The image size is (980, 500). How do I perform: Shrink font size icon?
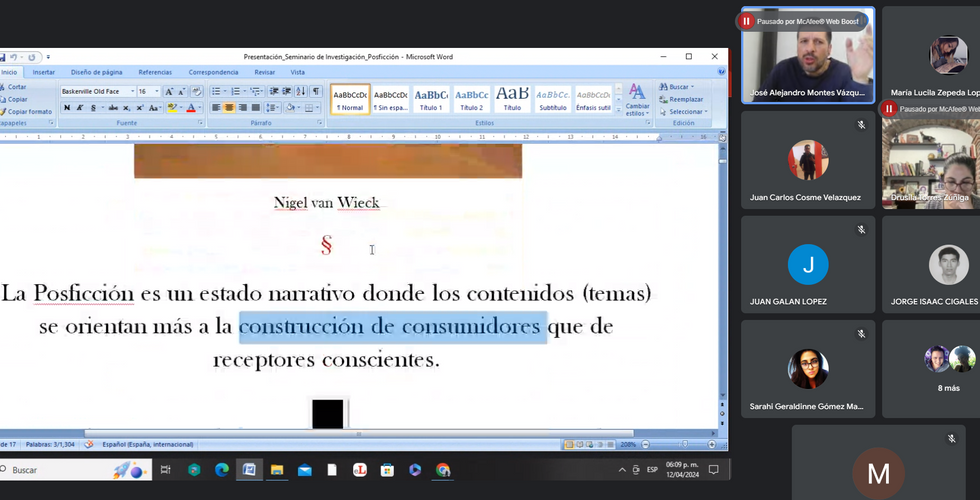point(181,91)
